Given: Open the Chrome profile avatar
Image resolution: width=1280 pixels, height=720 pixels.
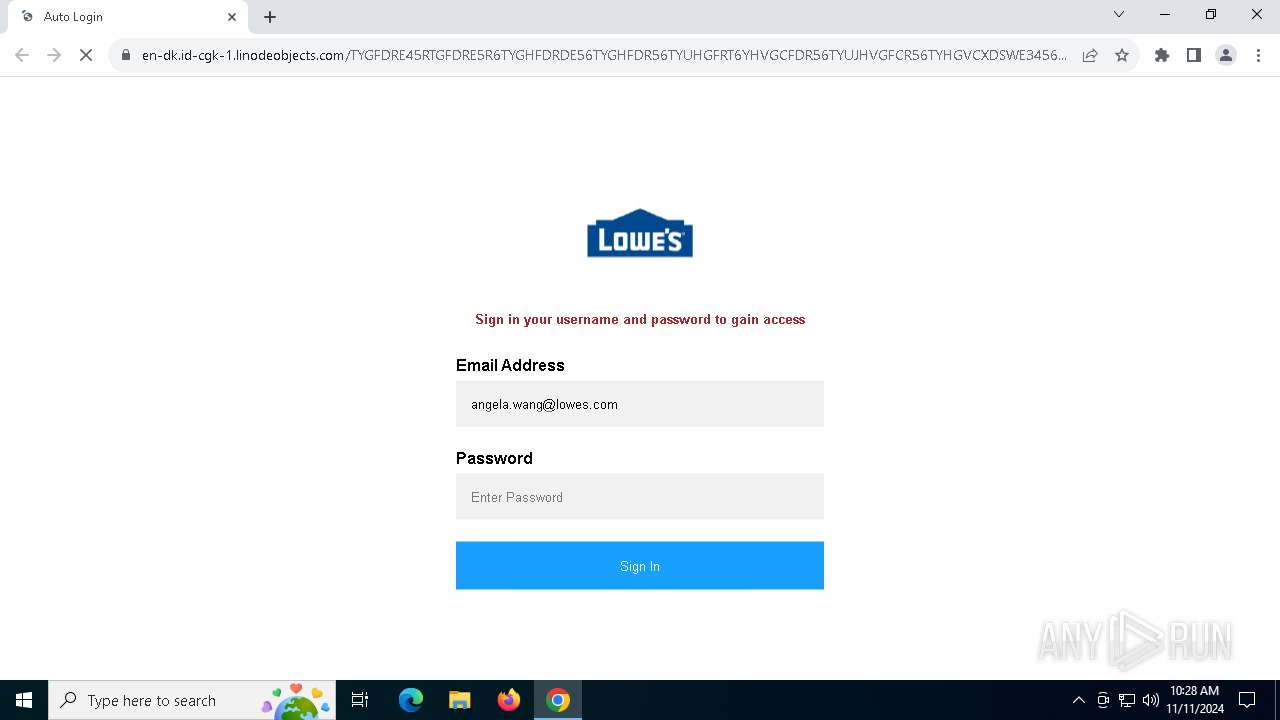Looking at the screenshot, I should coord(1225,55).
